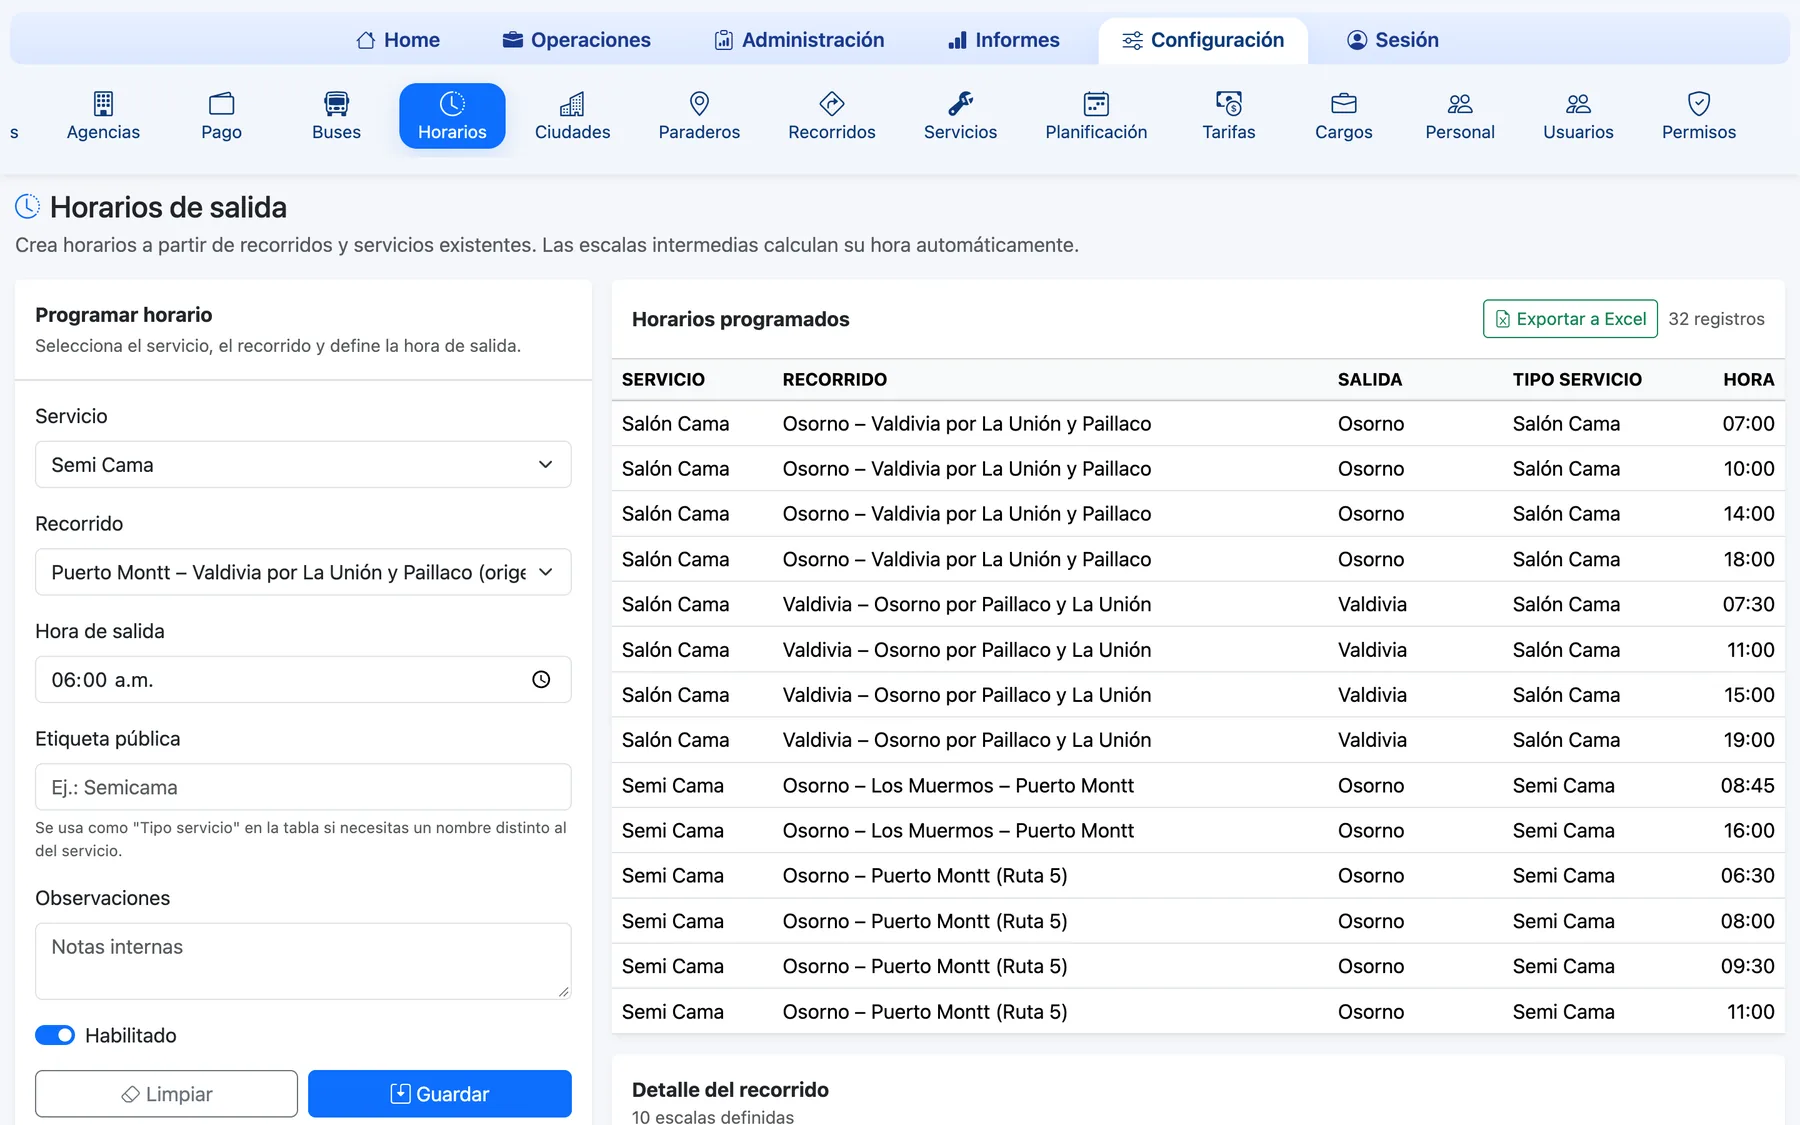Switch to the Operaciones tab

tap(576, 40)
